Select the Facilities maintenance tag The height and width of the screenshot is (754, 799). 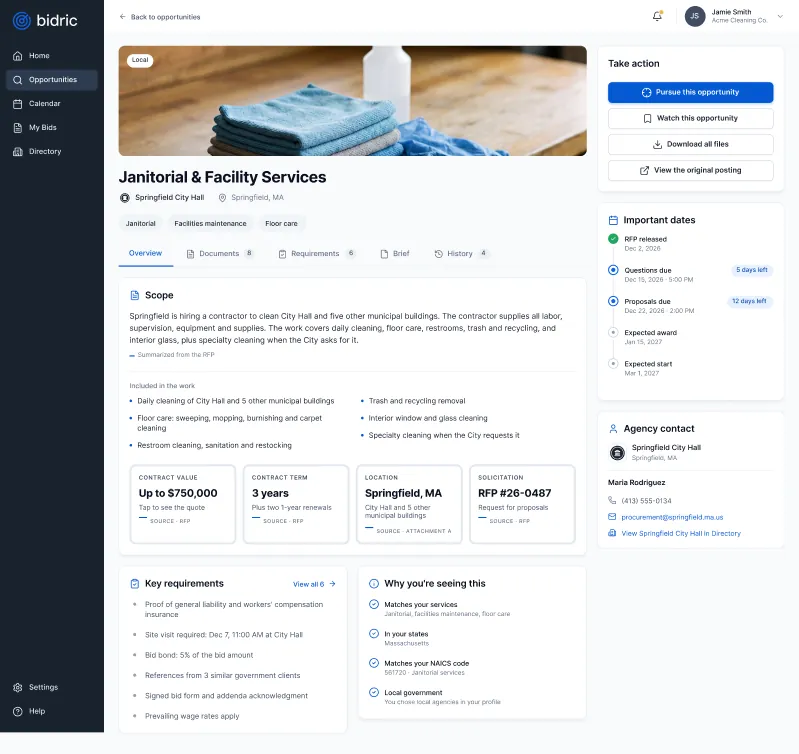point(210,224)
